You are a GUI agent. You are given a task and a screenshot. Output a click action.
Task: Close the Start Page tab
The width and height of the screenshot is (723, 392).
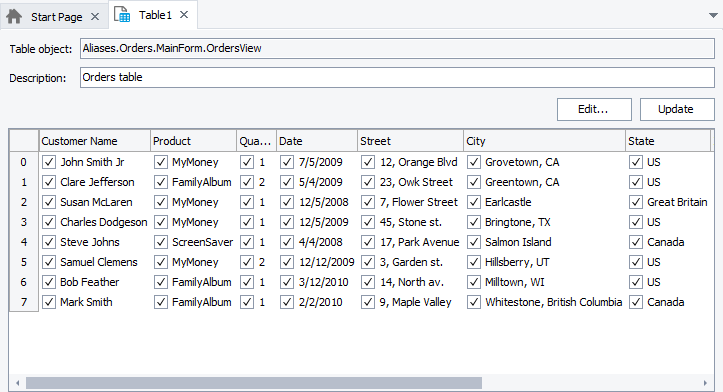(x=95, y=17)
